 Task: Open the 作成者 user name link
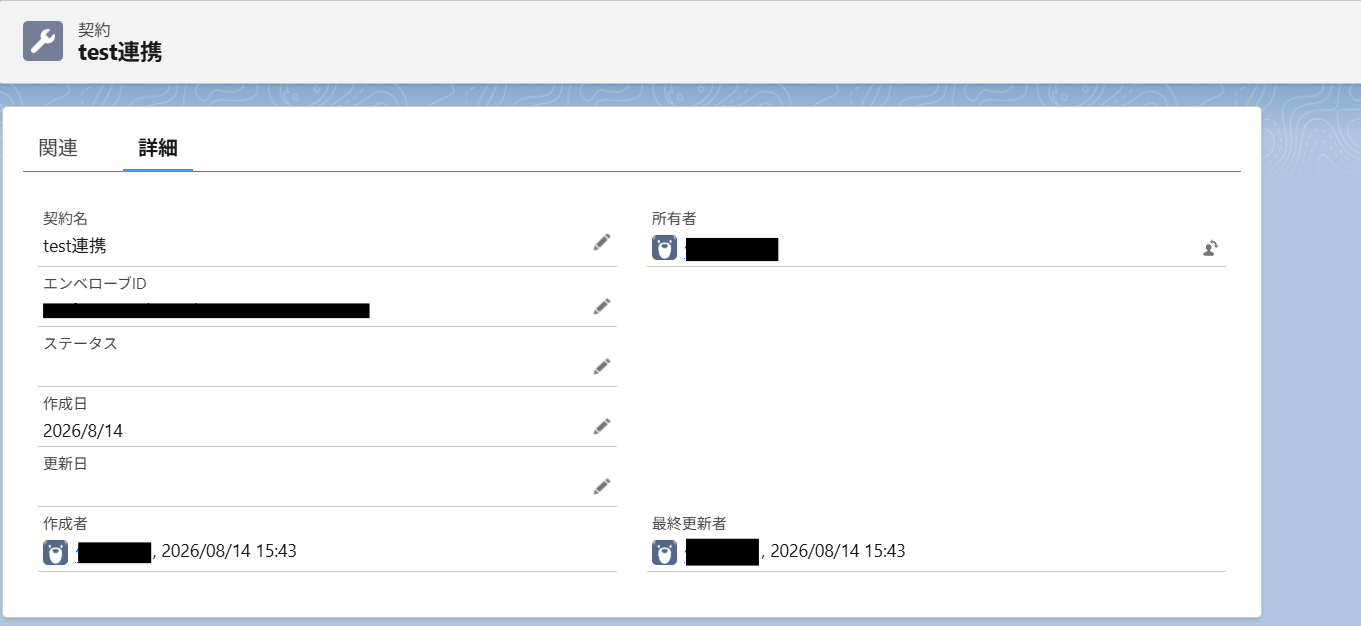pyautogui.click(x=114, y=551)
